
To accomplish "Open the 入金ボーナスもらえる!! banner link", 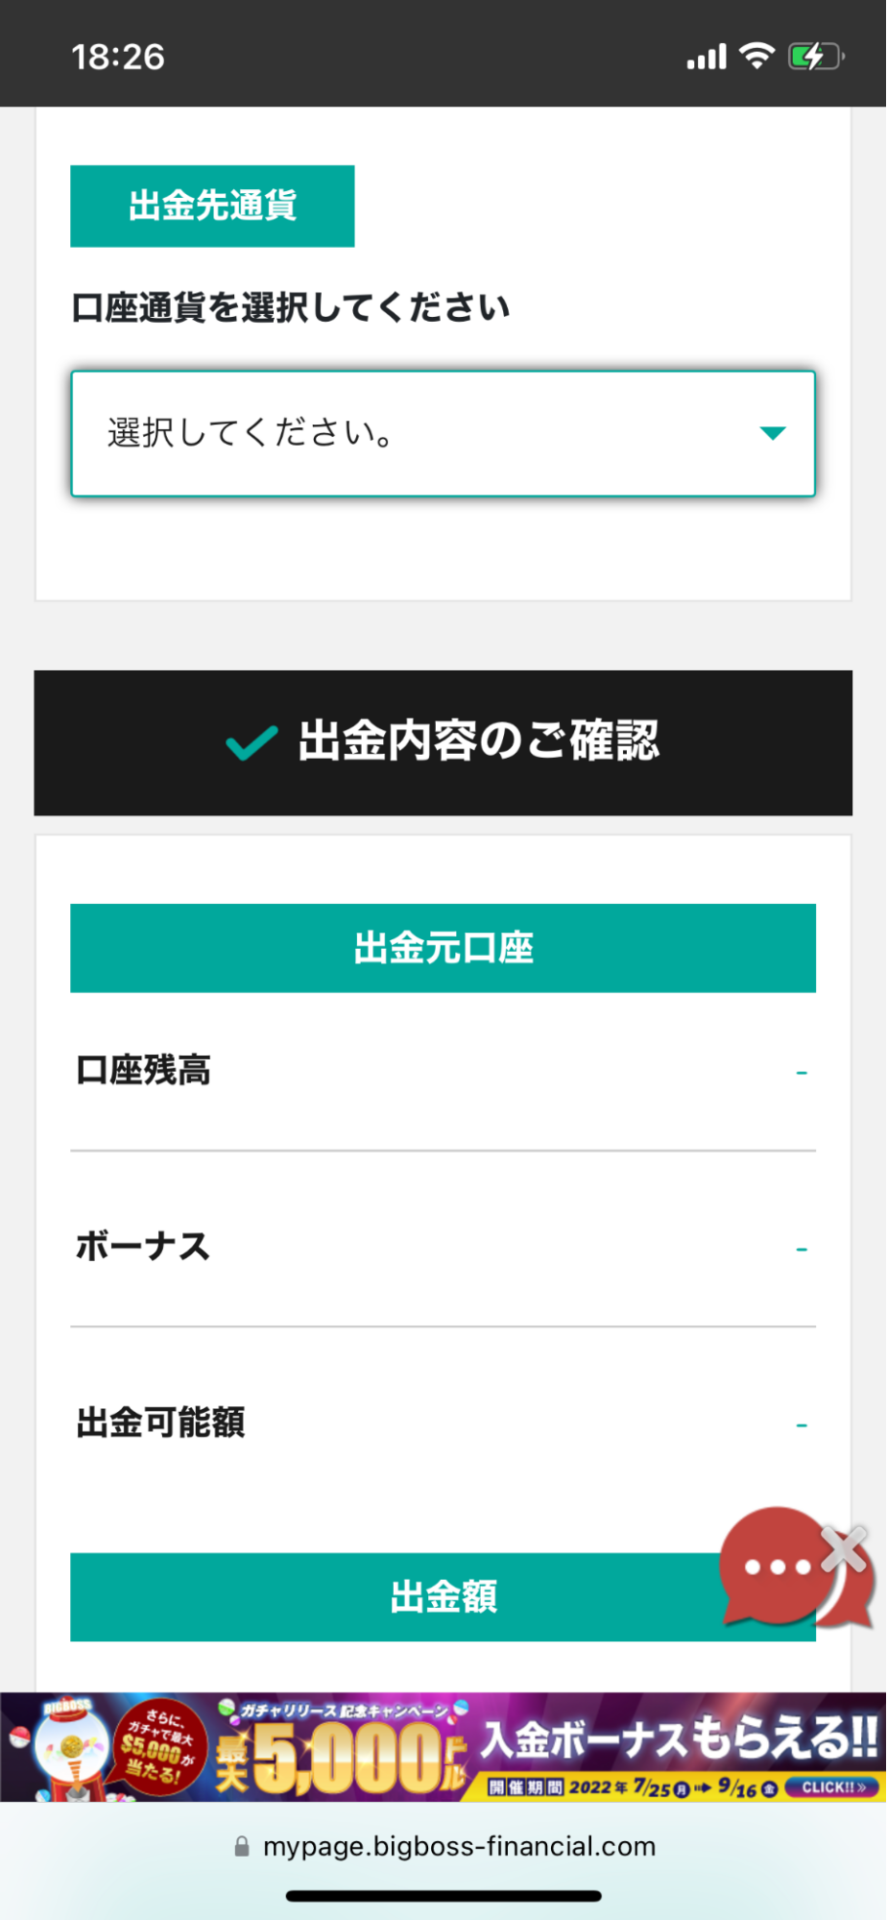I will click(679, 1738).
